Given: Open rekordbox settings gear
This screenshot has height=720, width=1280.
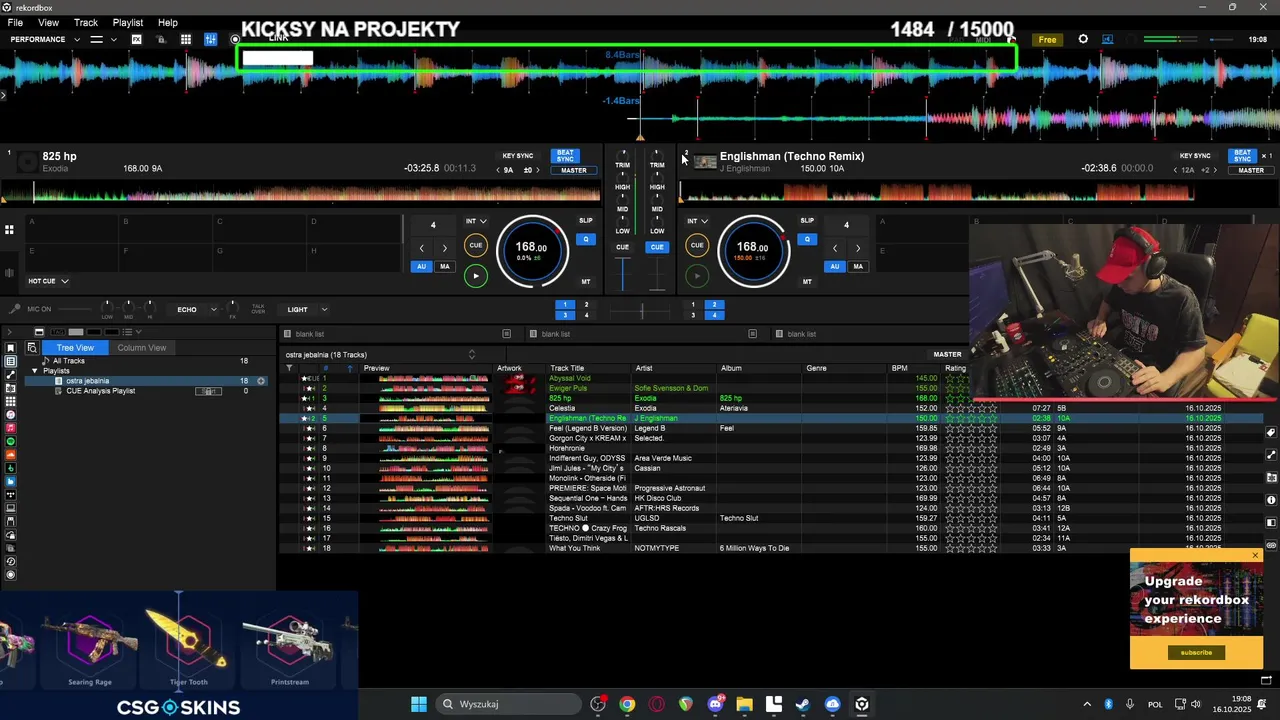Looking at the screenshot, I should click(x=1083, y=40).
